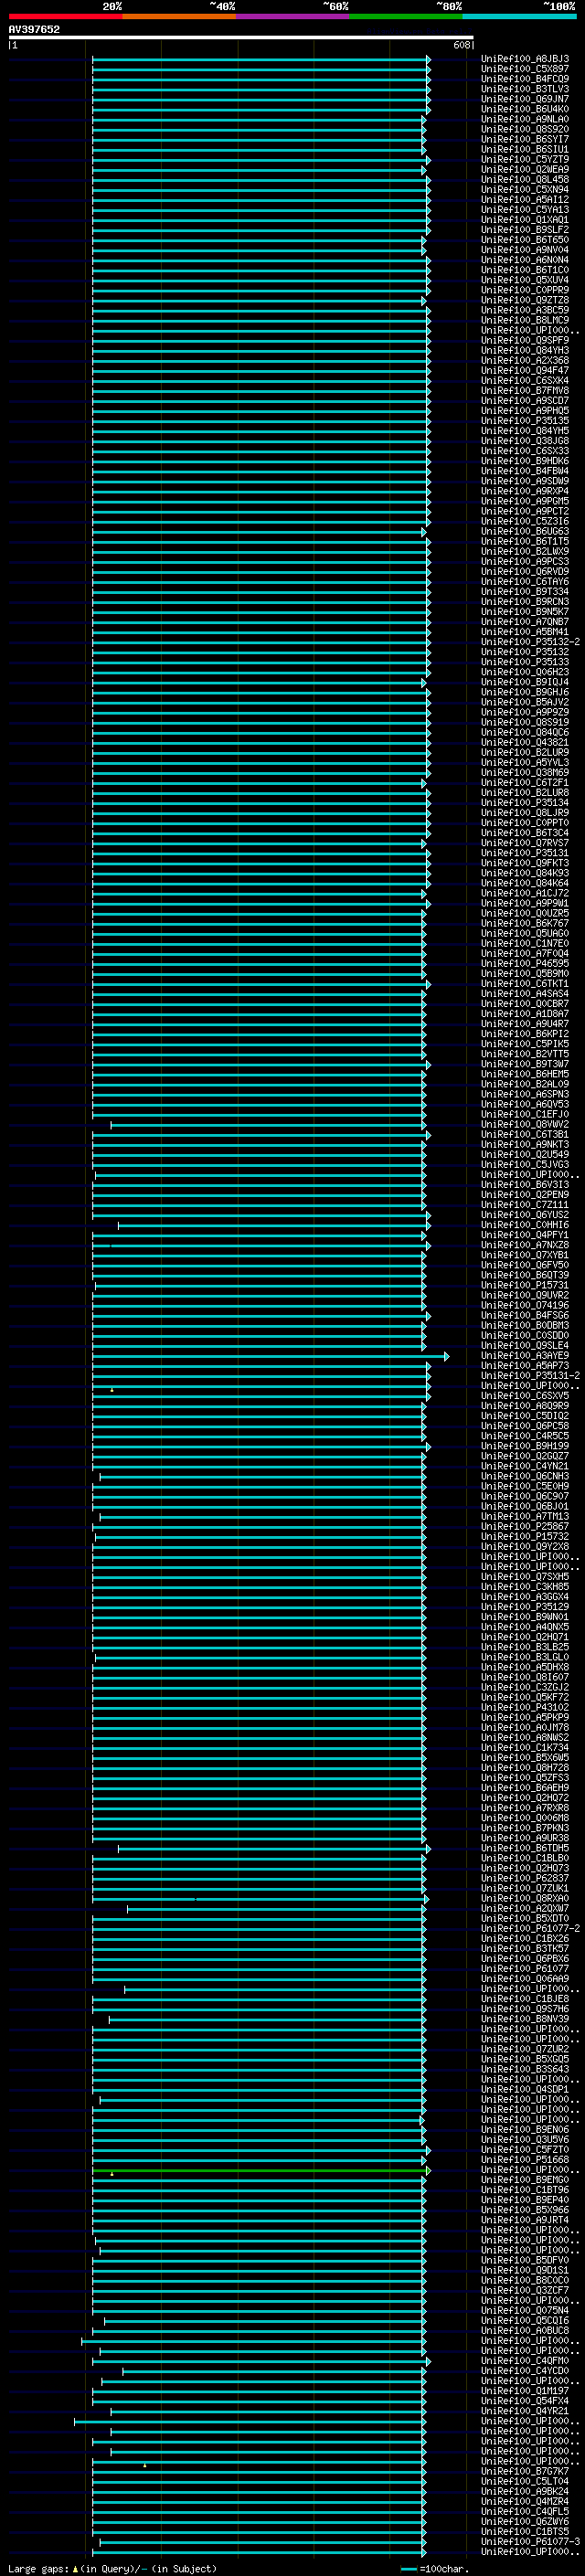Screen dimensions: 585x2576
Task: Click the UniRef100_C5YZT9 label
Action: [525, 160]
